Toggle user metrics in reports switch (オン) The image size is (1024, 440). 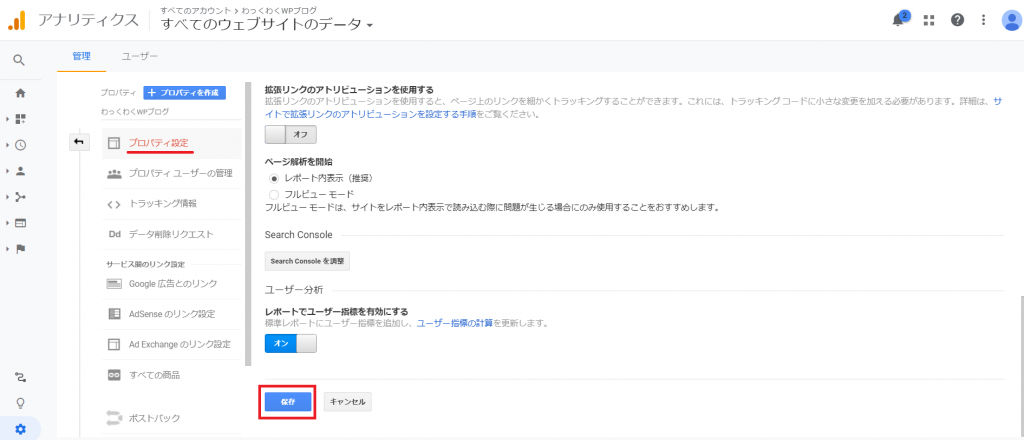(290, 343)
